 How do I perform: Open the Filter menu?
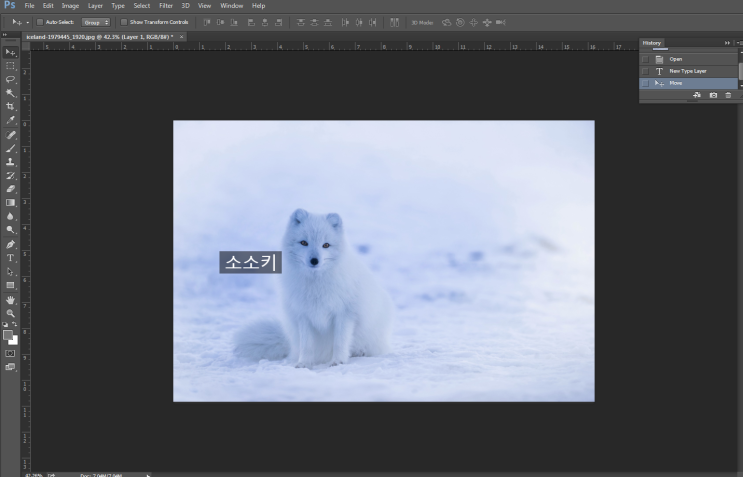tap(166, 6)
